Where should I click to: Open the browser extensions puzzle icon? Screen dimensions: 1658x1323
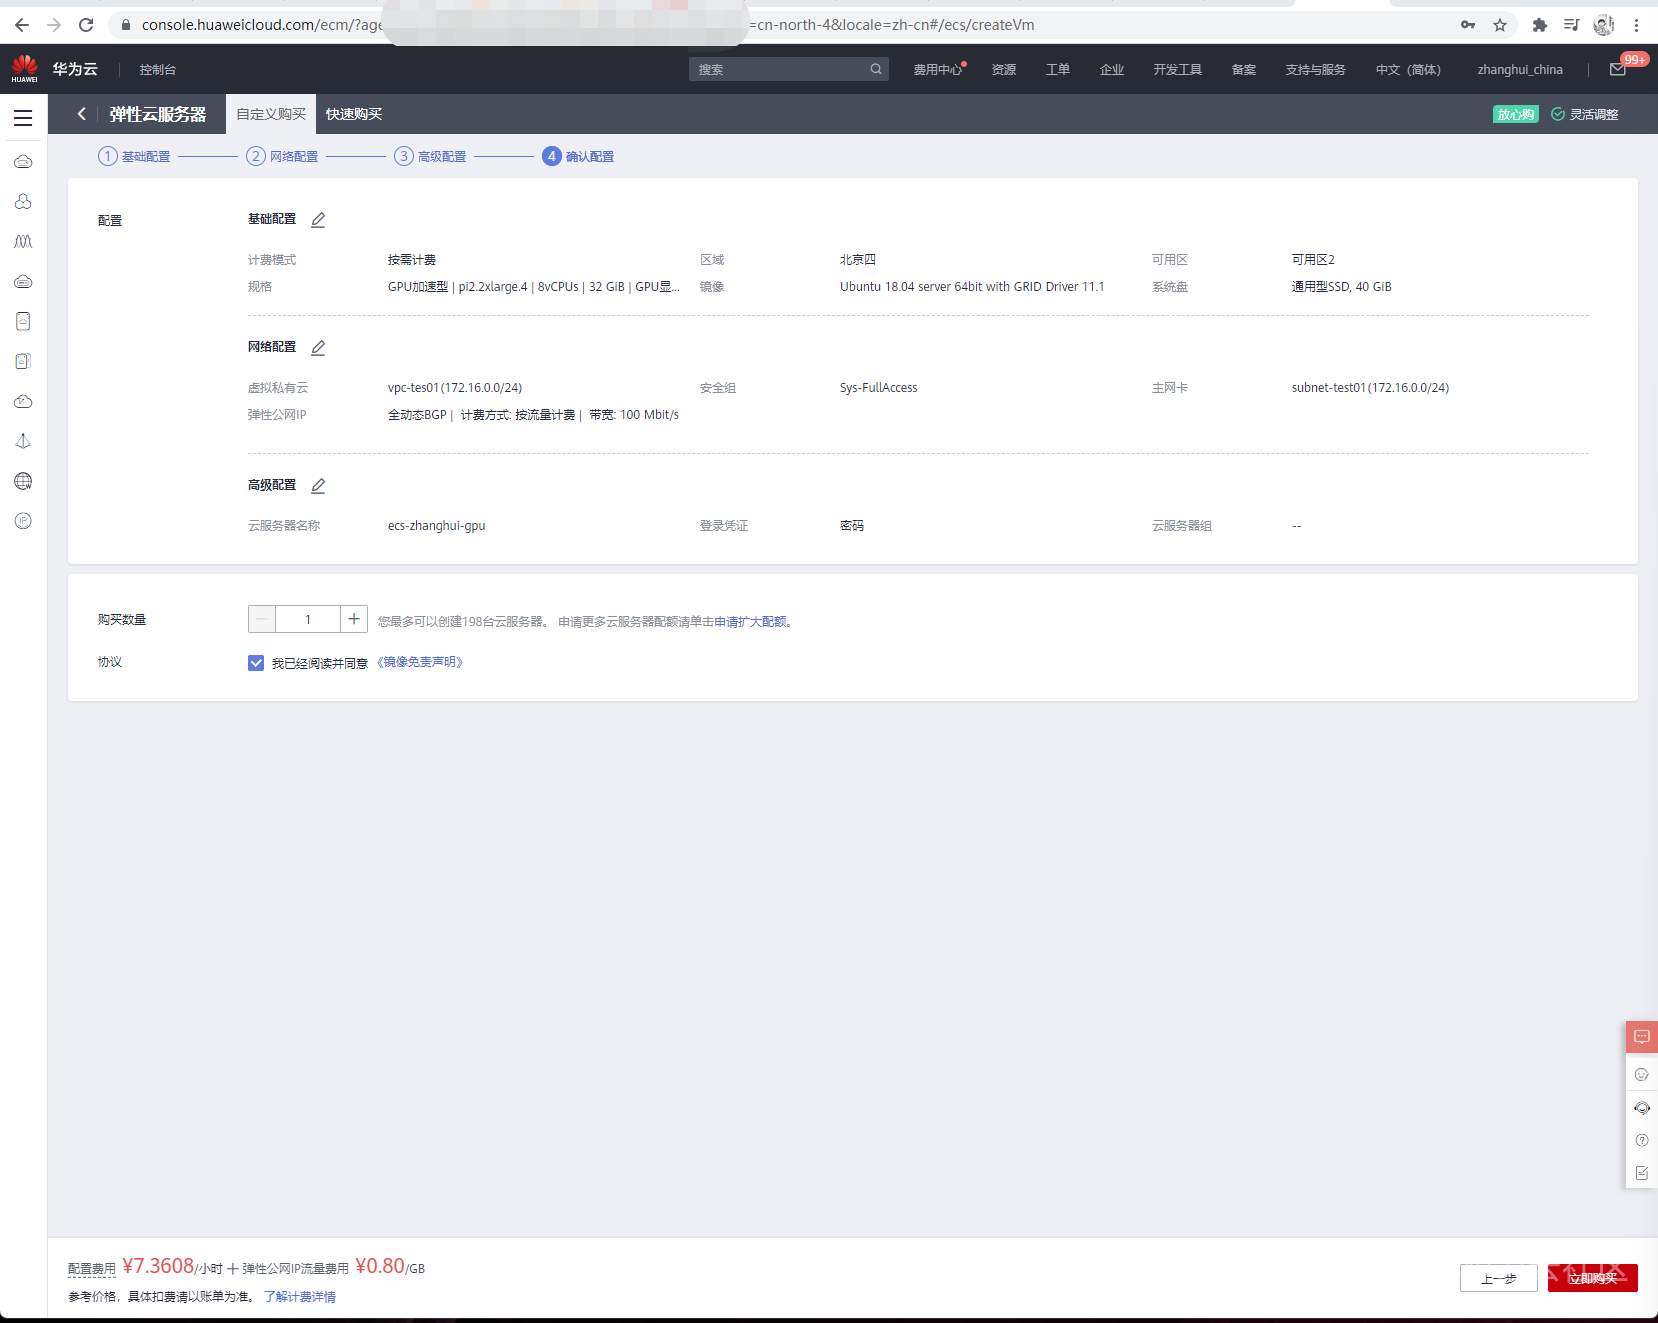pyautogui.click(x=1540, y=25)
